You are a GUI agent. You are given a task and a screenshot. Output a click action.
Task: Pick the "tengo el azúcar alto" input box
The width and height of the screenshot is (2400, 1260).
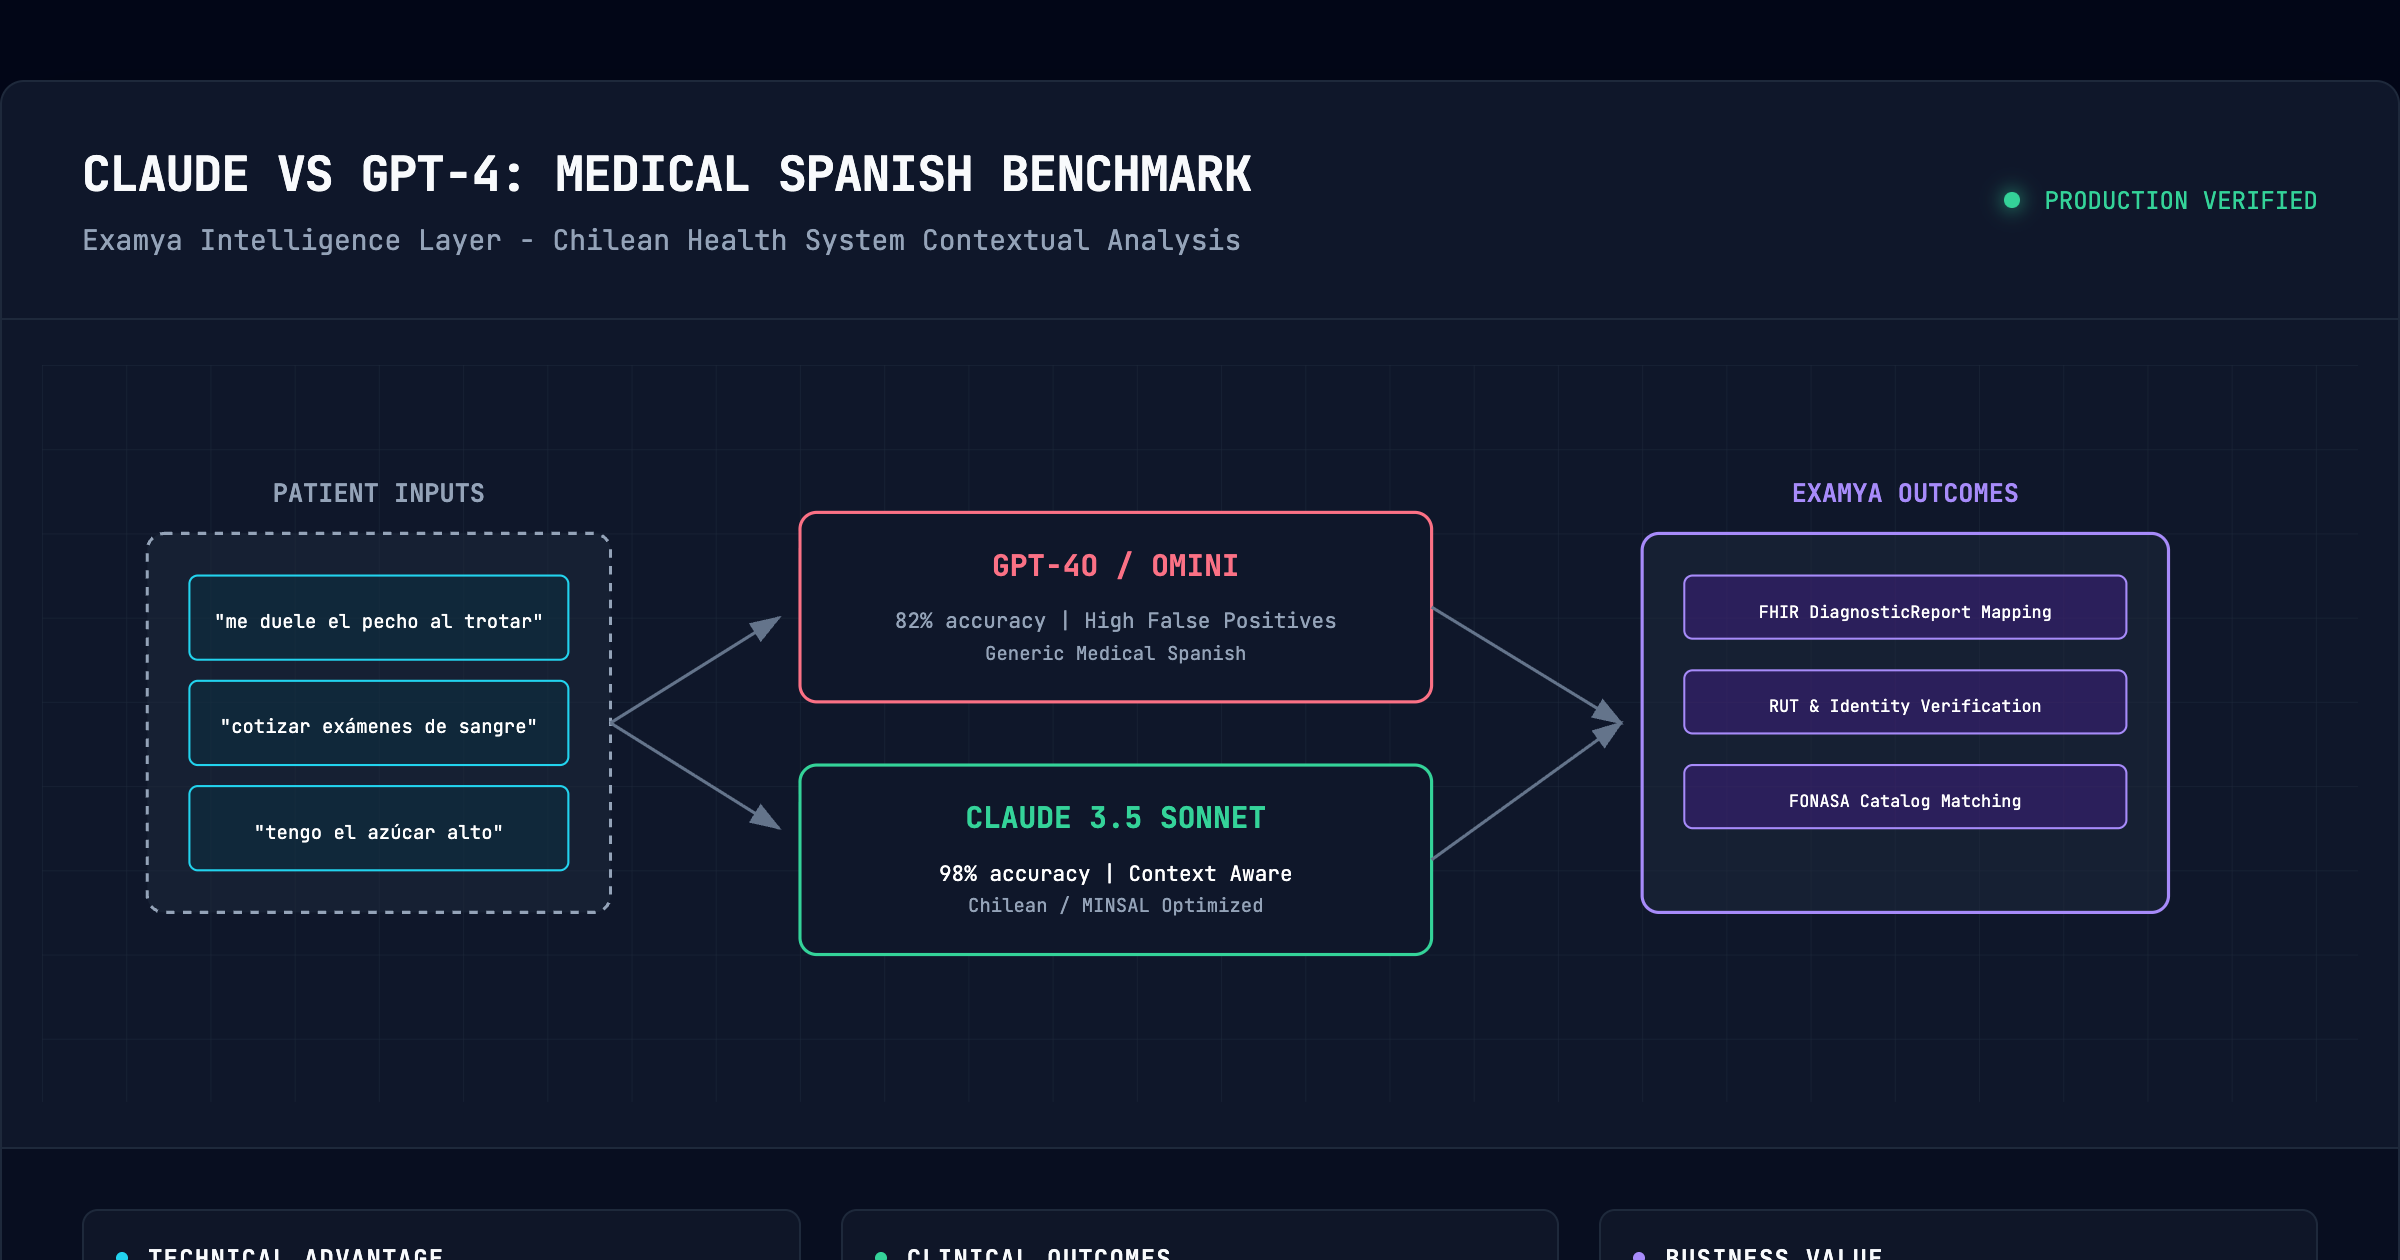[x=379, y=828]
